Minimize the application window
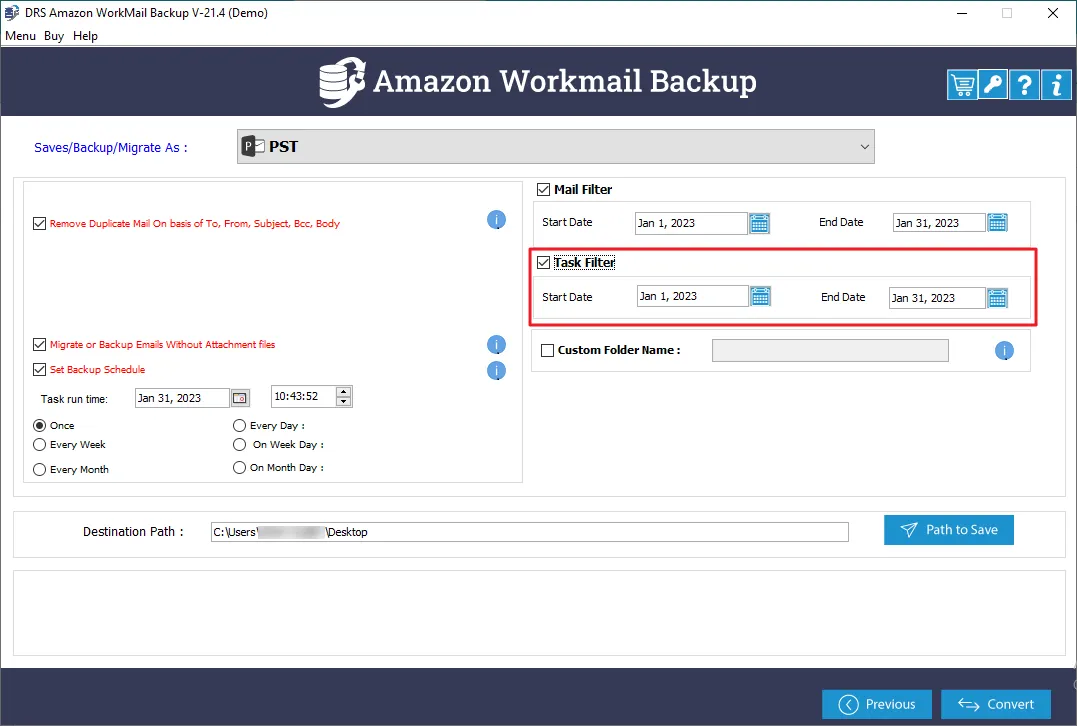 pos(962,13)
